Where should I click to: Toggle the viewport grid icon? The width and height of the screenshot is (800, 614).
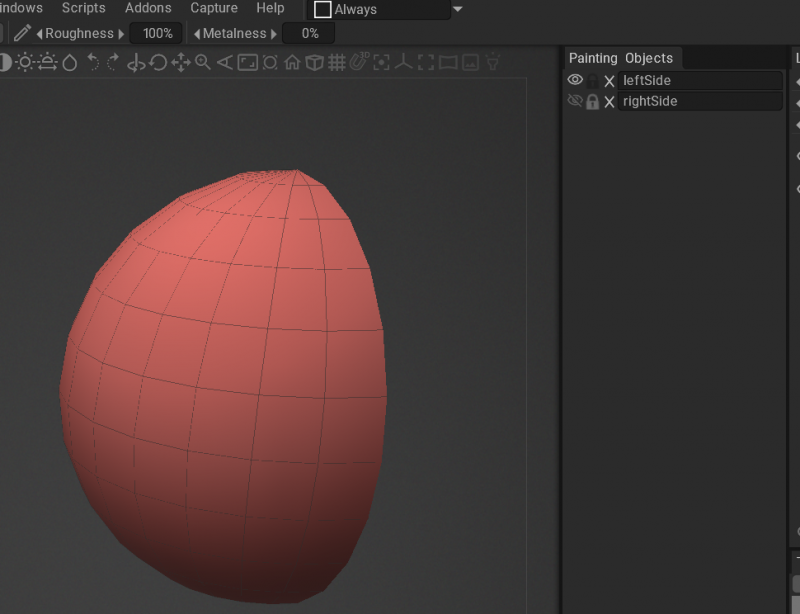click(x=337, y=63)
